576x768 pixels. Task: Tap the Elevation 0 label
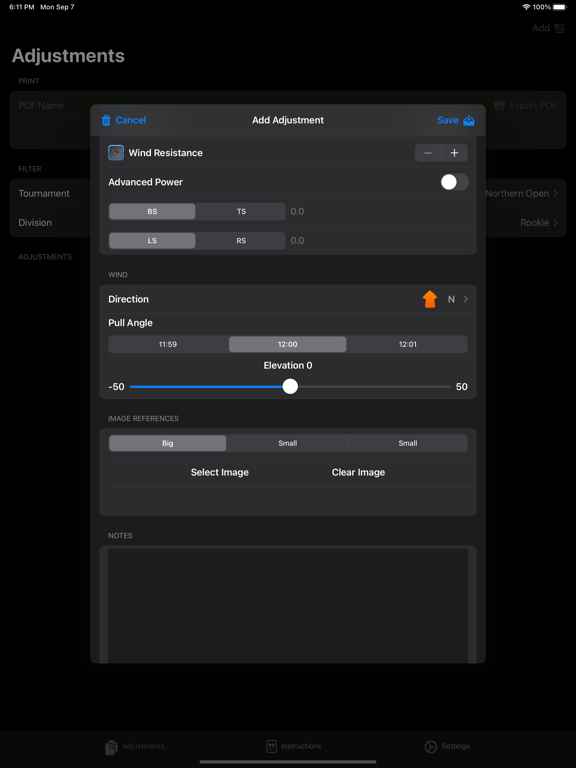click(288, 365)
